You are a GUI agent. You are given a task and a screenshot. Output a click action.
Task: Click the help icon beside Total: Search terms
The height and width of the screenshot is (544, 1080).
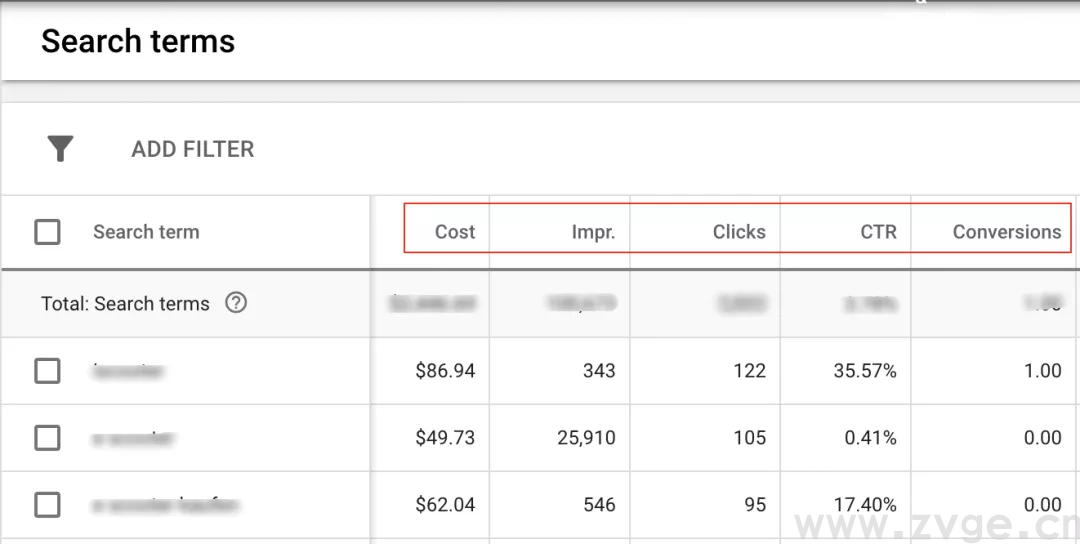[236, 303]
